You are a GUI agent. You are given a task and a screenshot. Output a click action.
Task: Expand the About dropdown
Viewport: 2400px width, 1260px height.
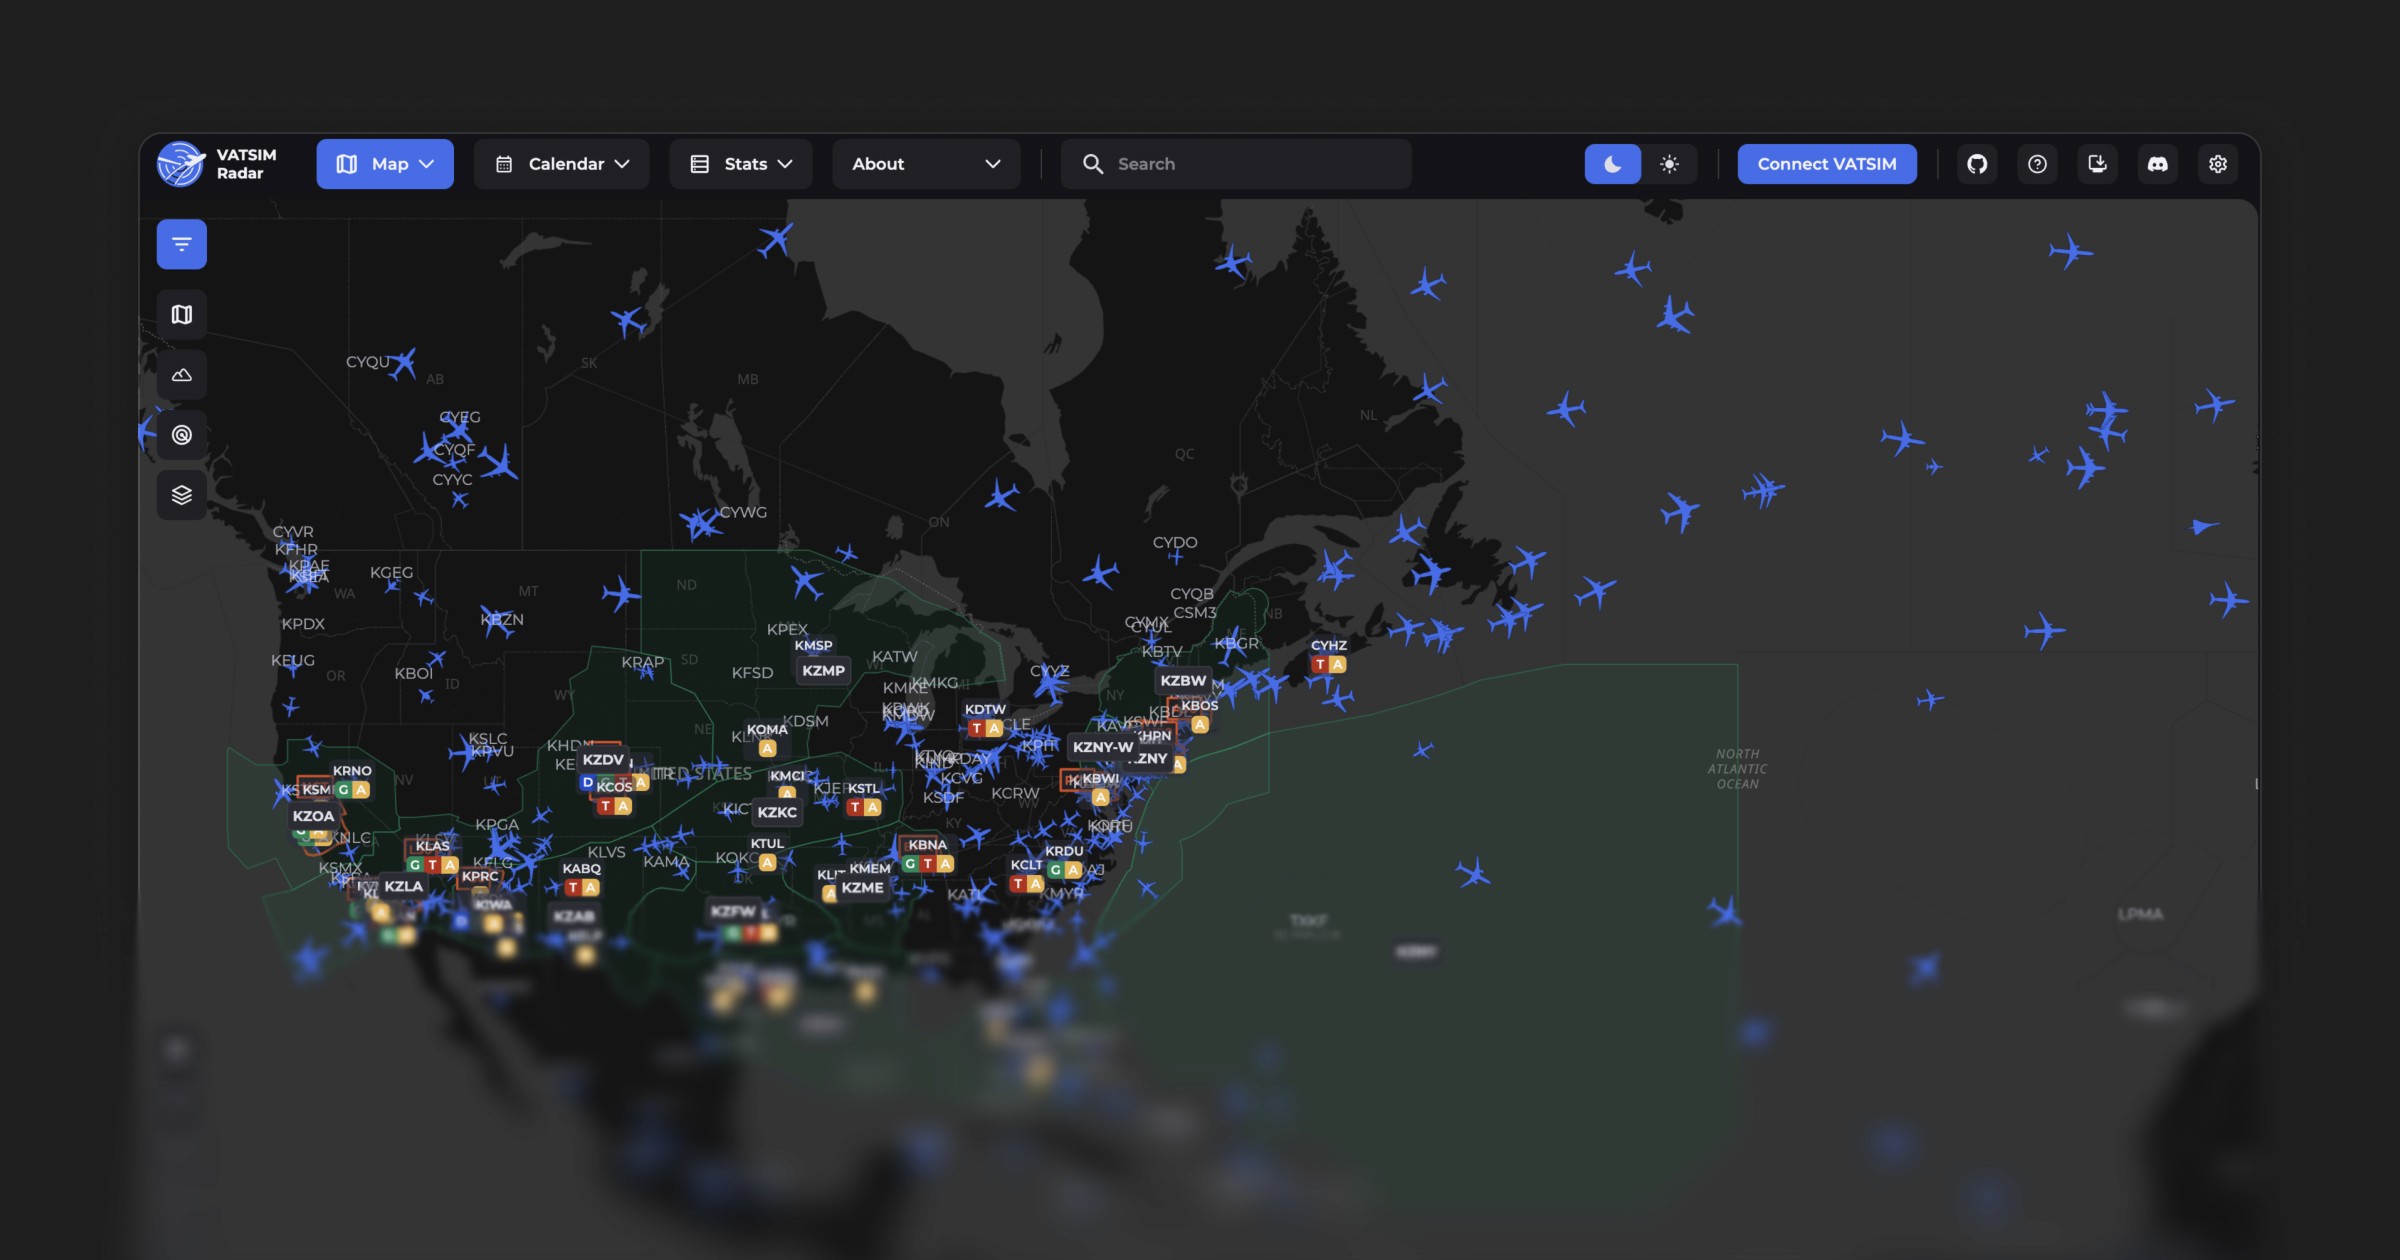click(925, 163)
